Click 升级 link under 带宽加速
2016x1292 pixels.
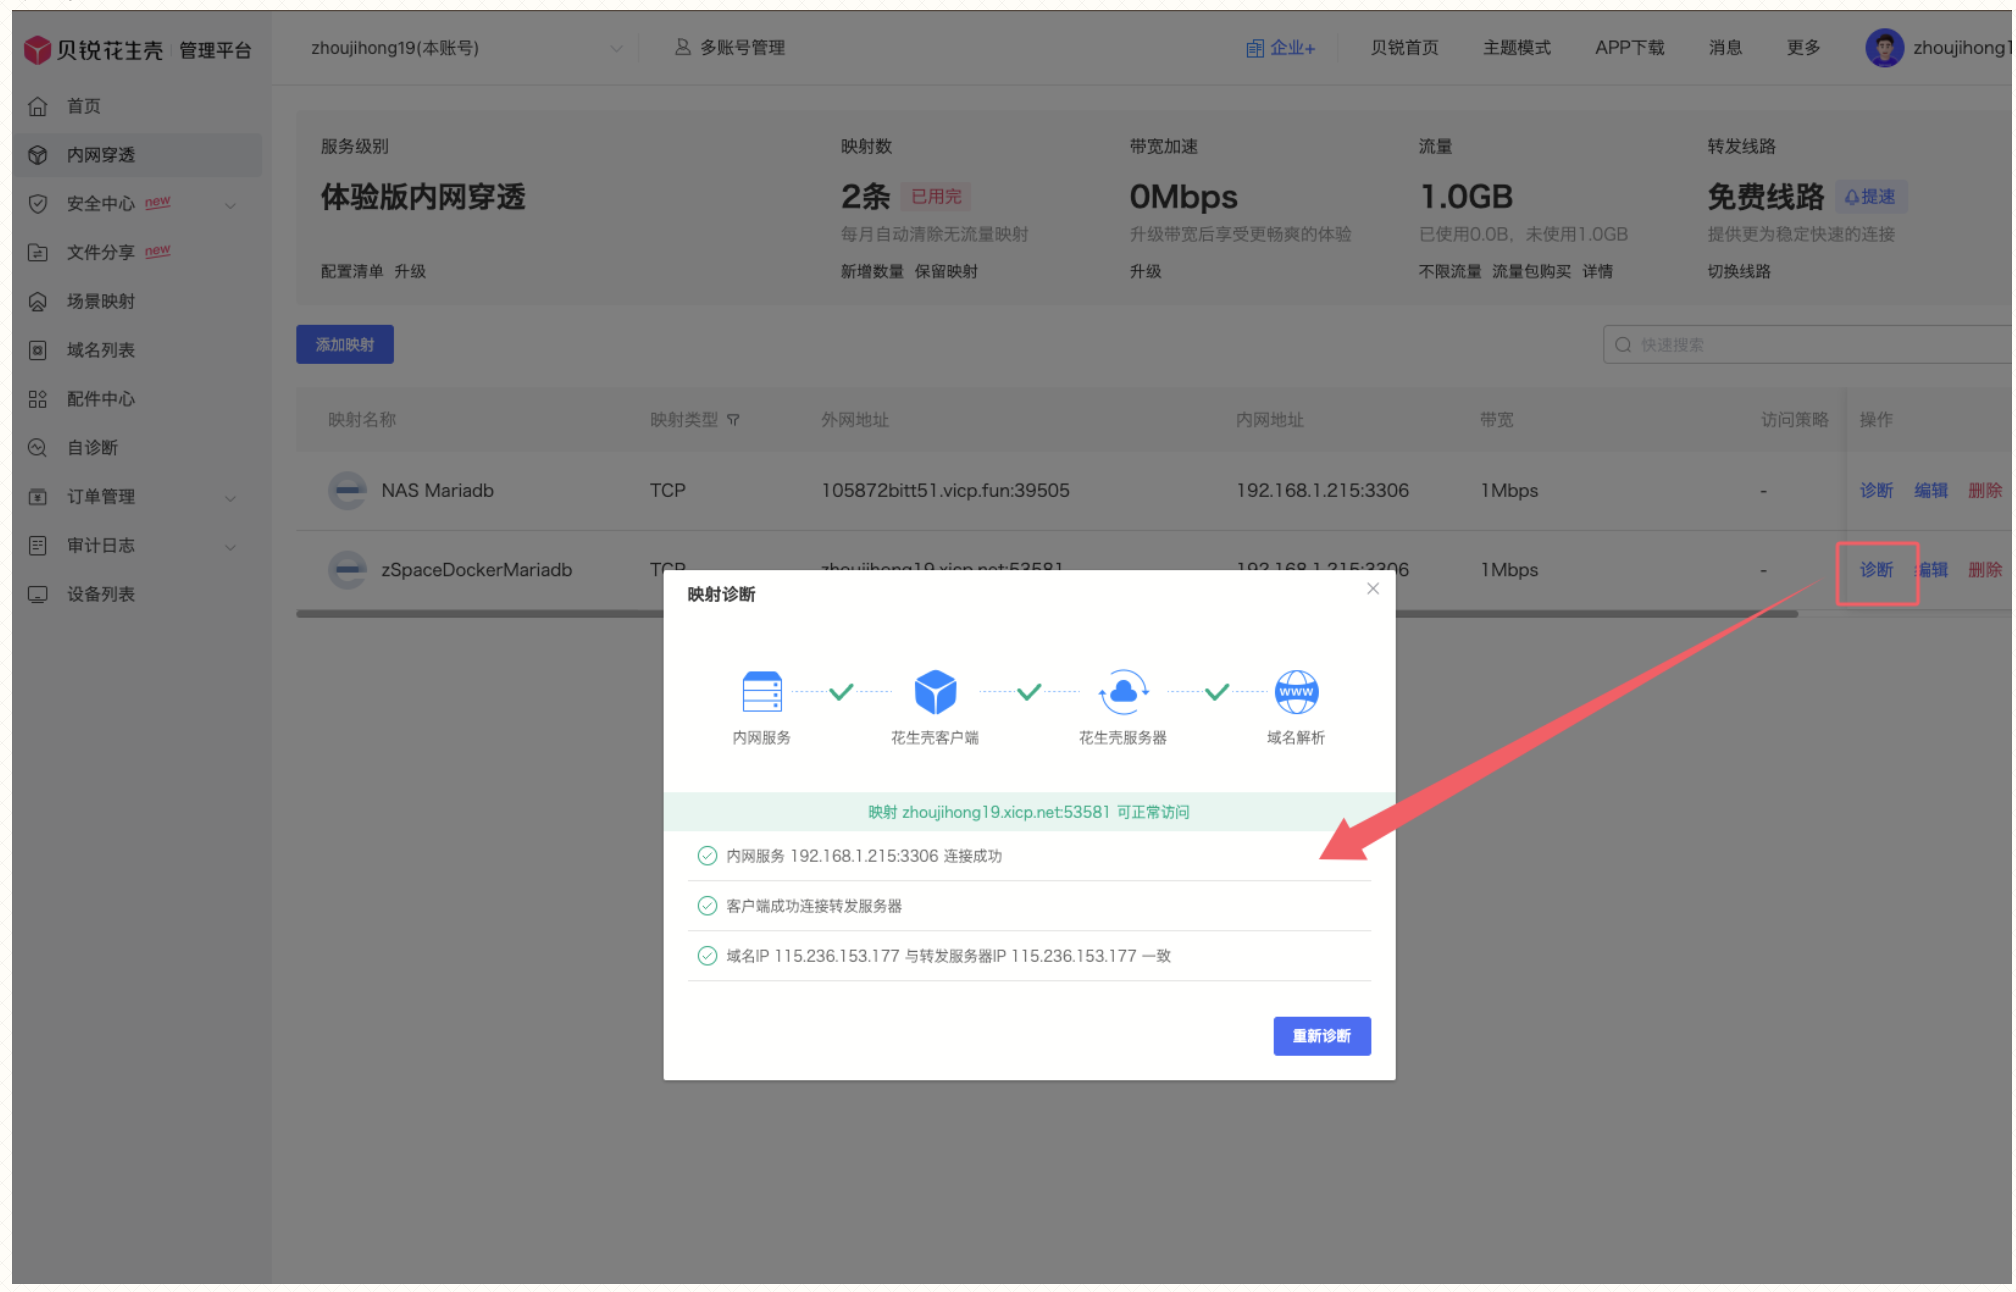[x=1146, y=272]
